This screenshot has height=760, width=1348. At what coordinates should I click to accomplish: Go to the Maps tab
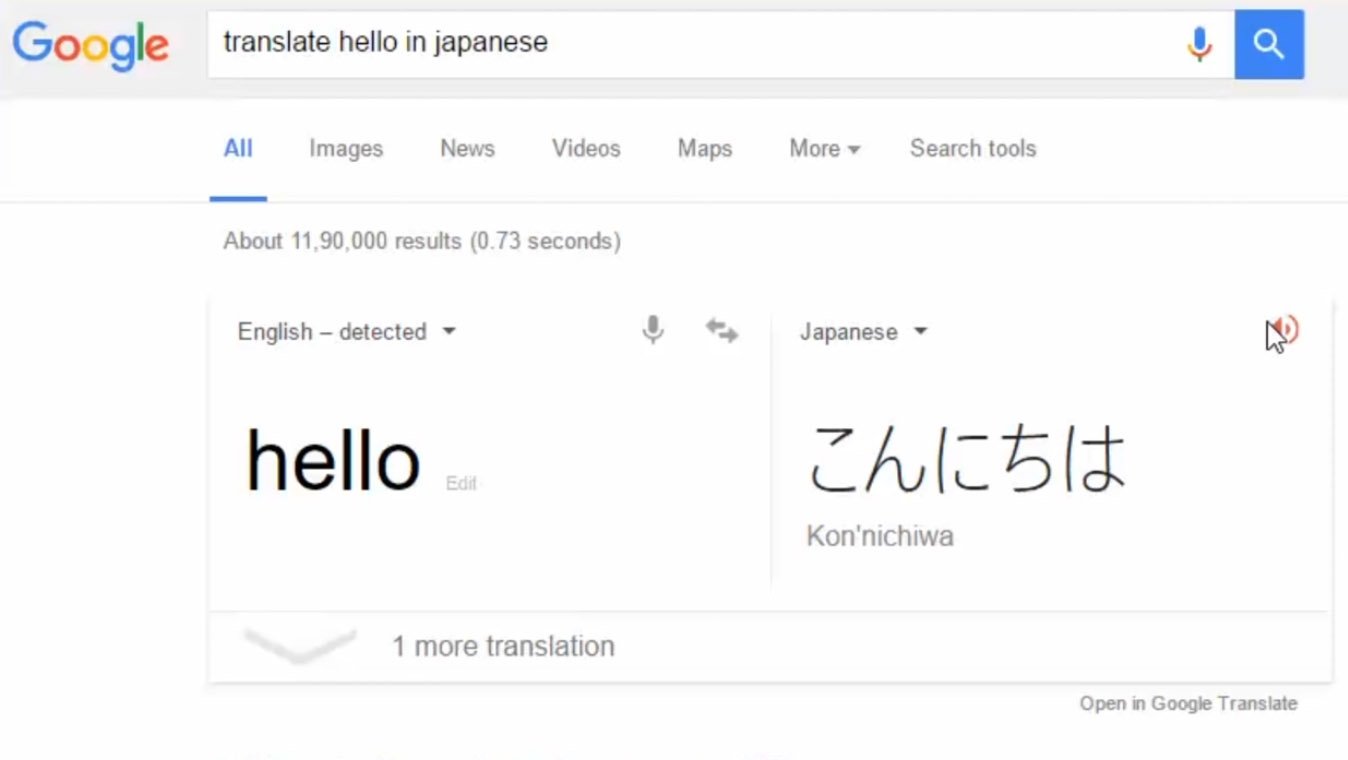705,149
